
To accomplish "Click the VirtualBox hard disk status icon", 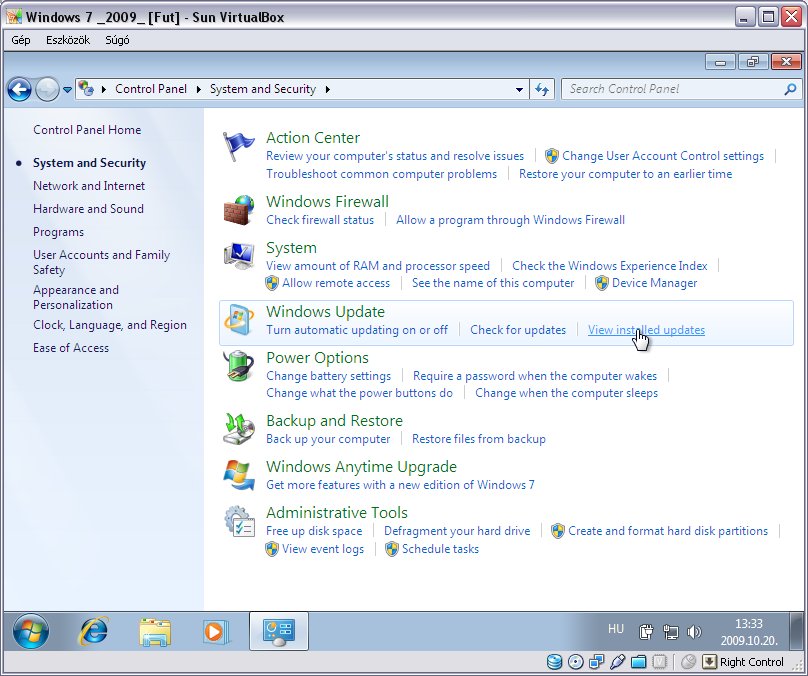I will (x=554, y=662).
